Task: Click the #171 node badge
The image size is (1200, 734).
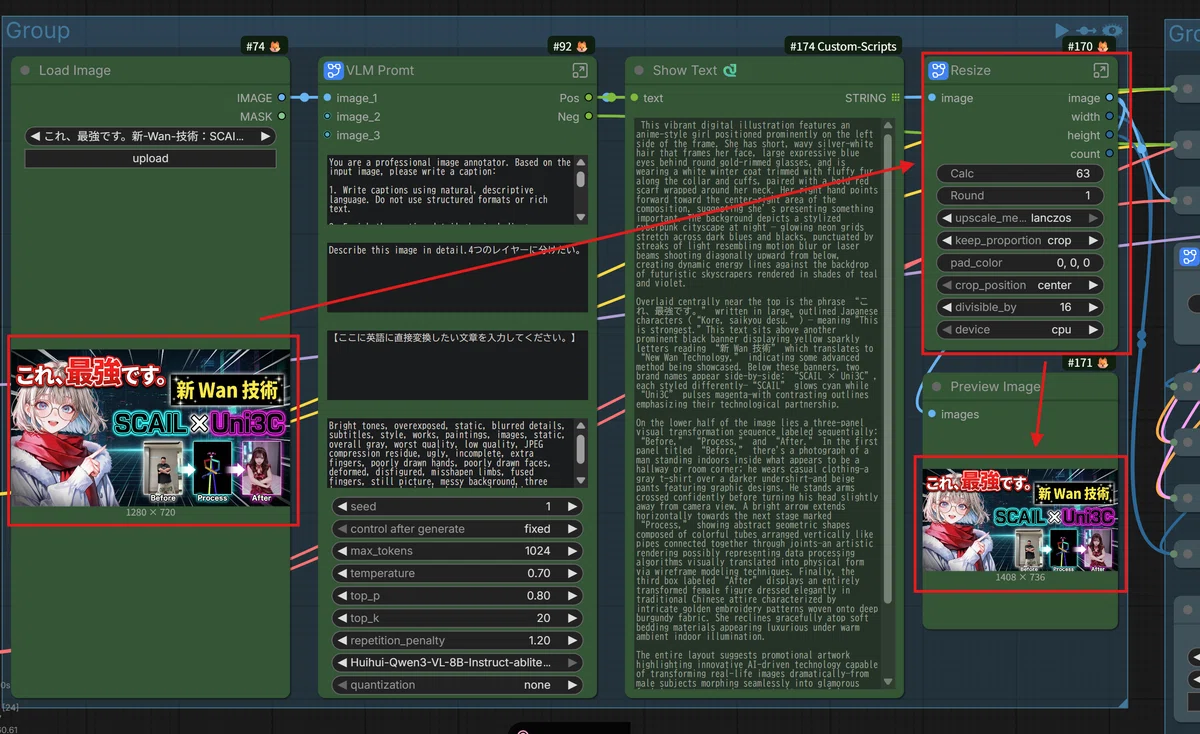Action: pyautogui.click(x=1088, y=362)
